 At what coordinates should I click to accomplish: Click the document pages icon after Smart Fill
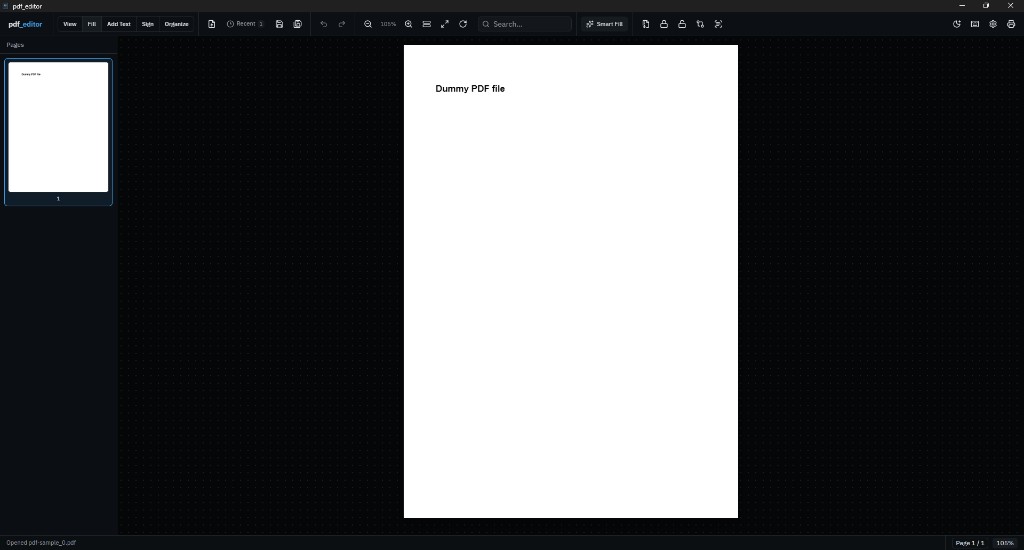646,24
